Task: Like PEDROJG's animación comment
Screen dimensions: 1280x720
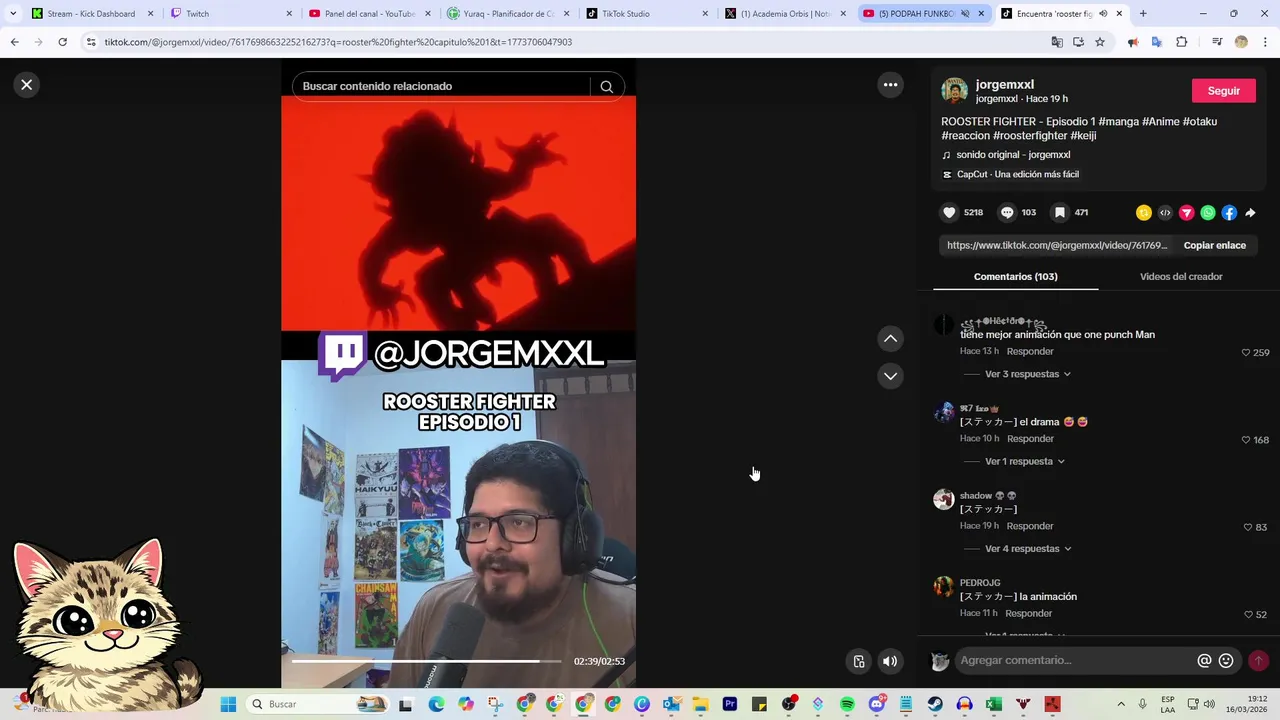Action: [1248, 615]
